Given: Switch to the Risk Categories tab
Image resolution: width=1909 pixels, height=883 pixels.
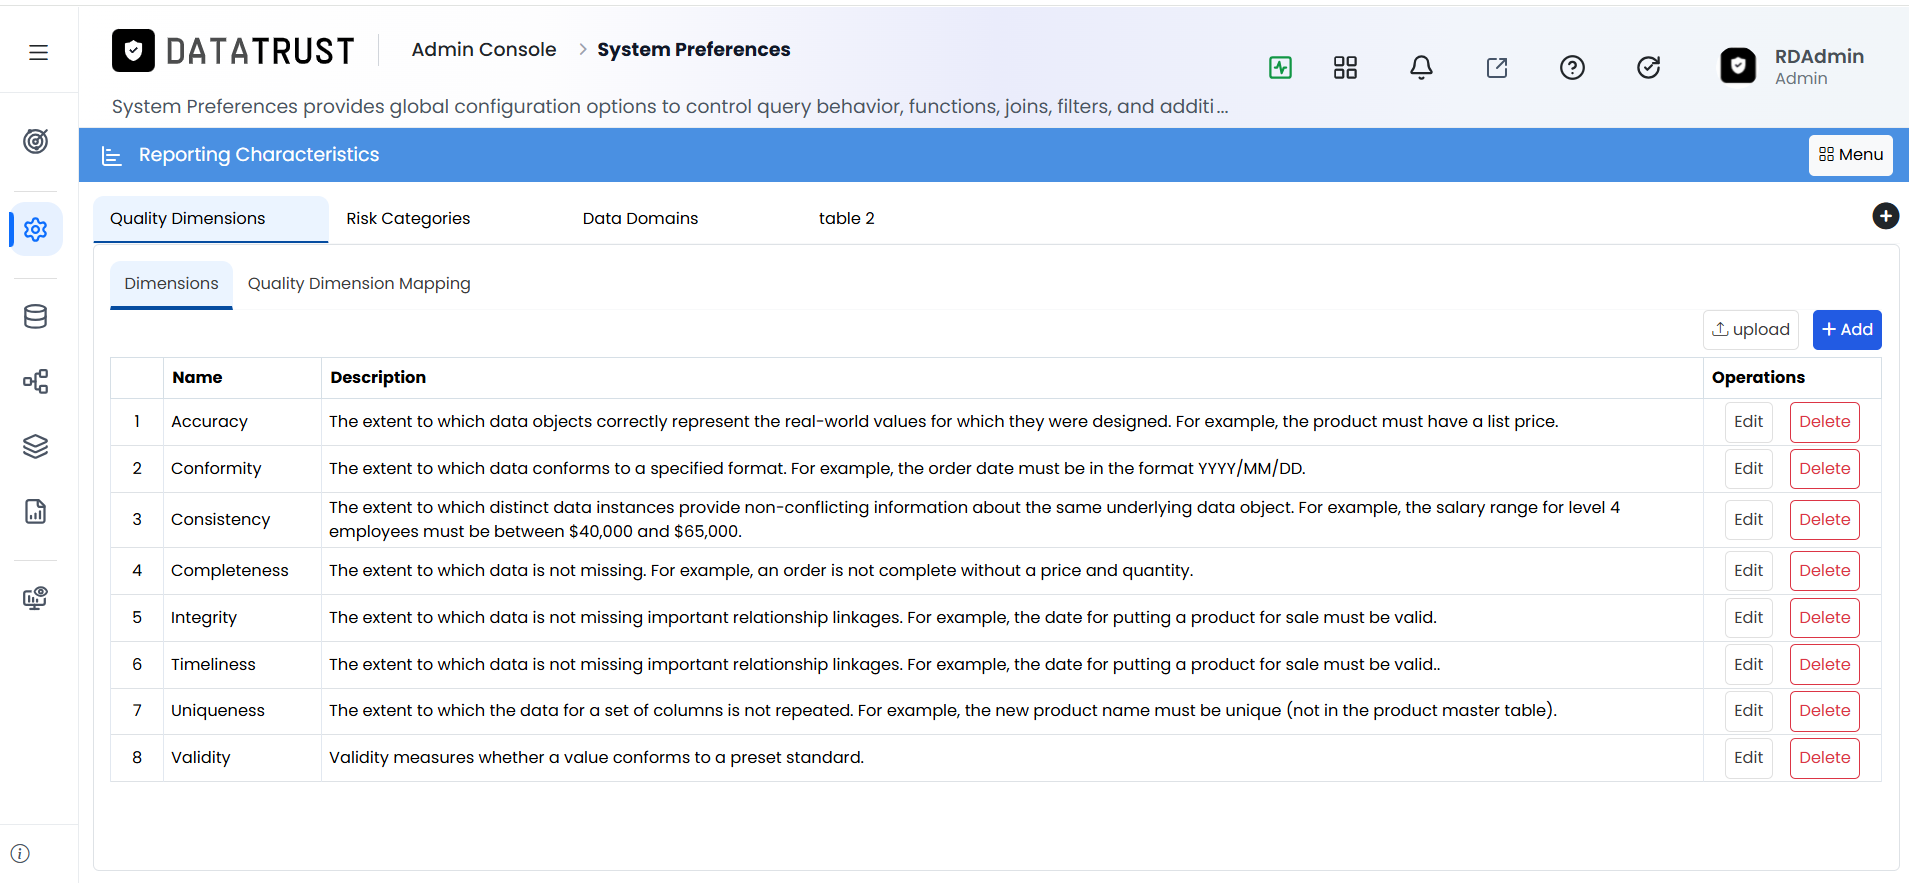Looking at the screenshot, I should 408,219.
